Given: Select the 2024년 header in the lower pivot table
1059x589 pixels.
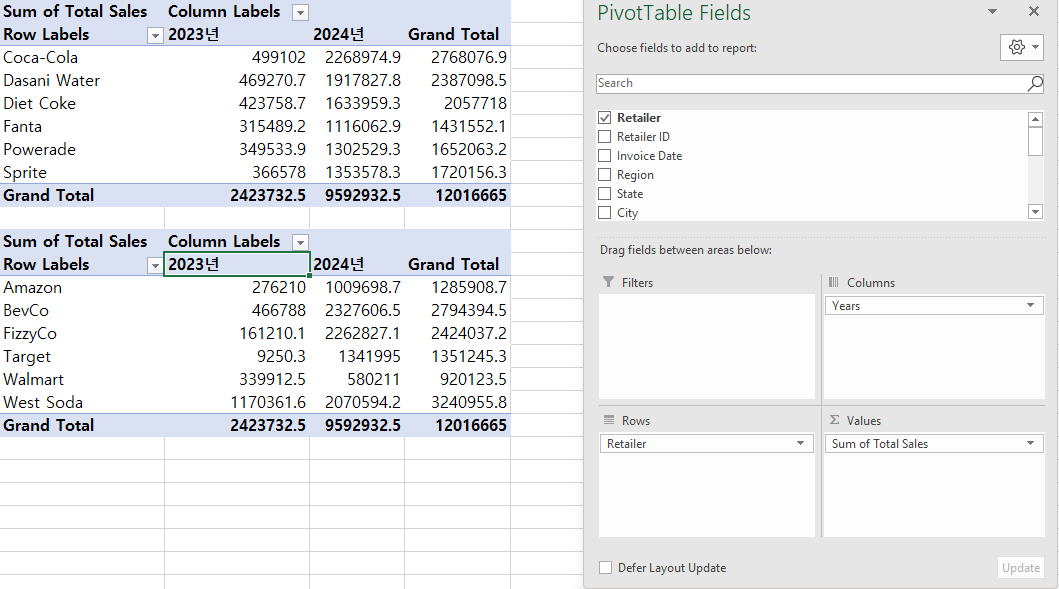Looking at the screenshot, I should click(x=357, y=264).
